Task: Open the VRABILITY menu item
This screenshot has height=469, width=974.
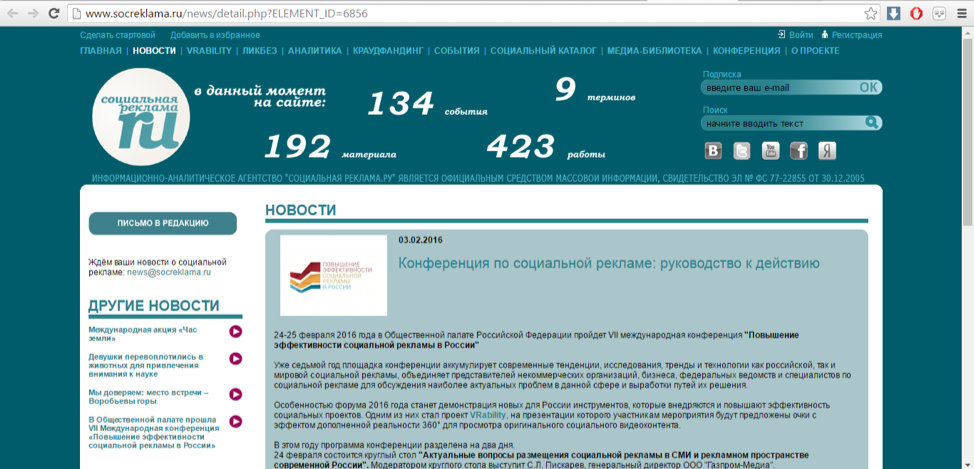Action: pos(209,51)
